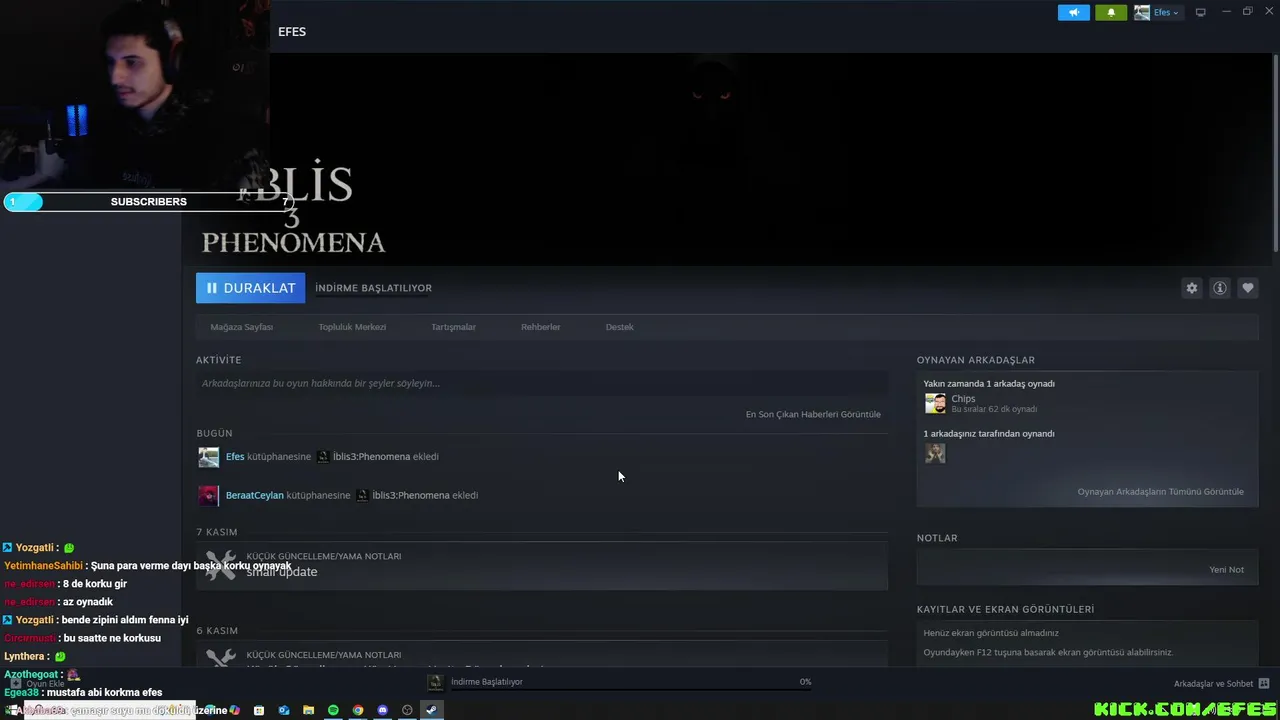This screenshot has height=720, width=1280.
Task: Click friends chat icon bottom right
Action: [1264, 684]
